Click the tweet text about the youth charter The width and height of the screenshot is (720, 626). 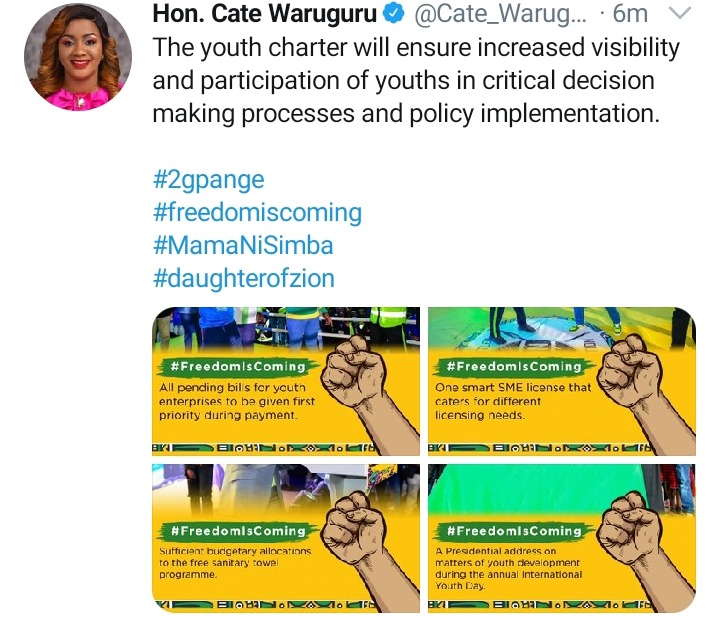(x=416, y=81)
